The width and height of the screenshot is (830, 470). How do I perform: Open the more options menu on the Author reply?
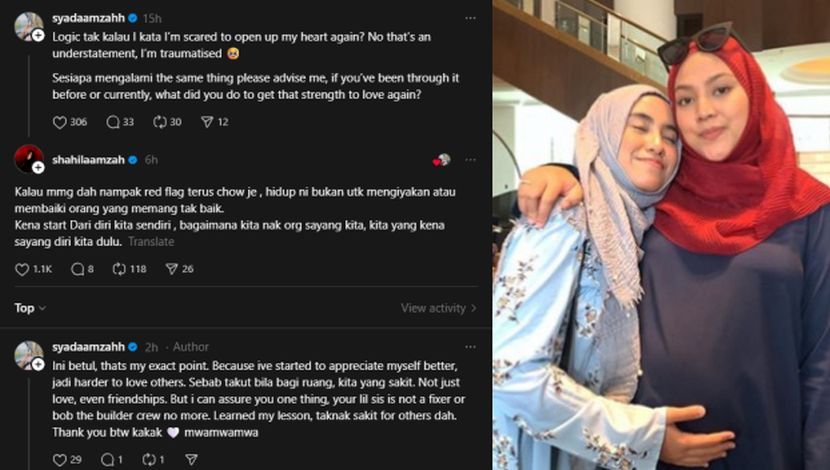click(x=470, y=347)
